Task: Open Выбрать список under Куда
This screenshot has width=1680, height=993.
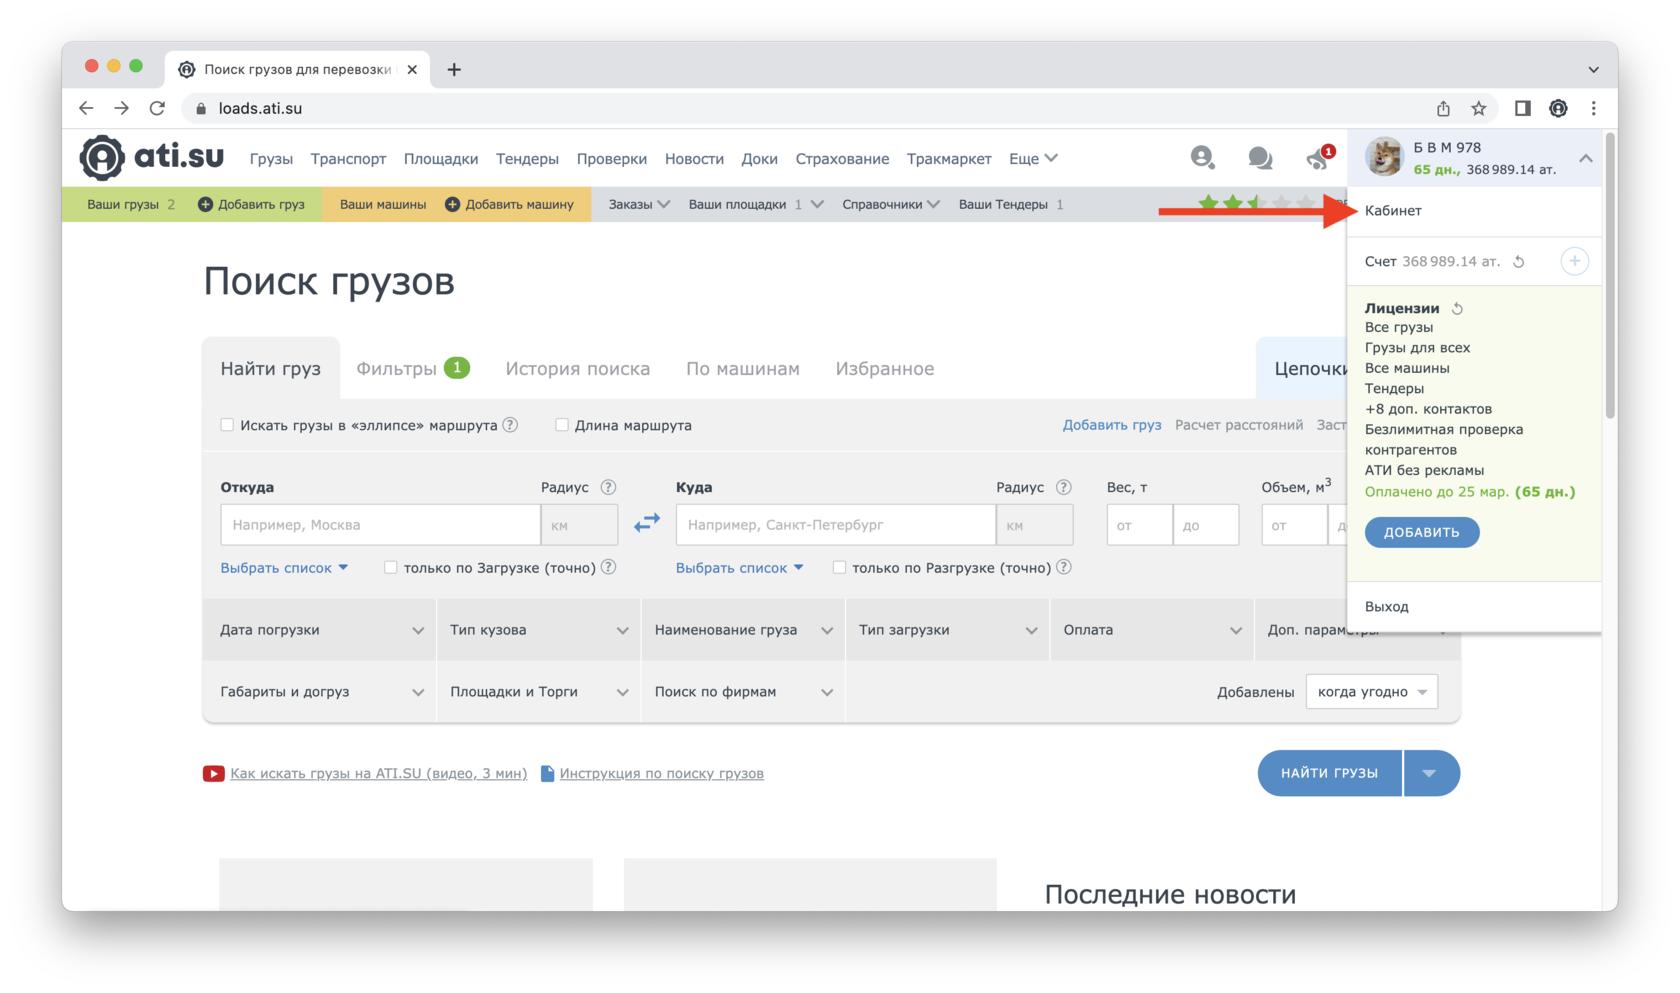Action: pos(739,567)
